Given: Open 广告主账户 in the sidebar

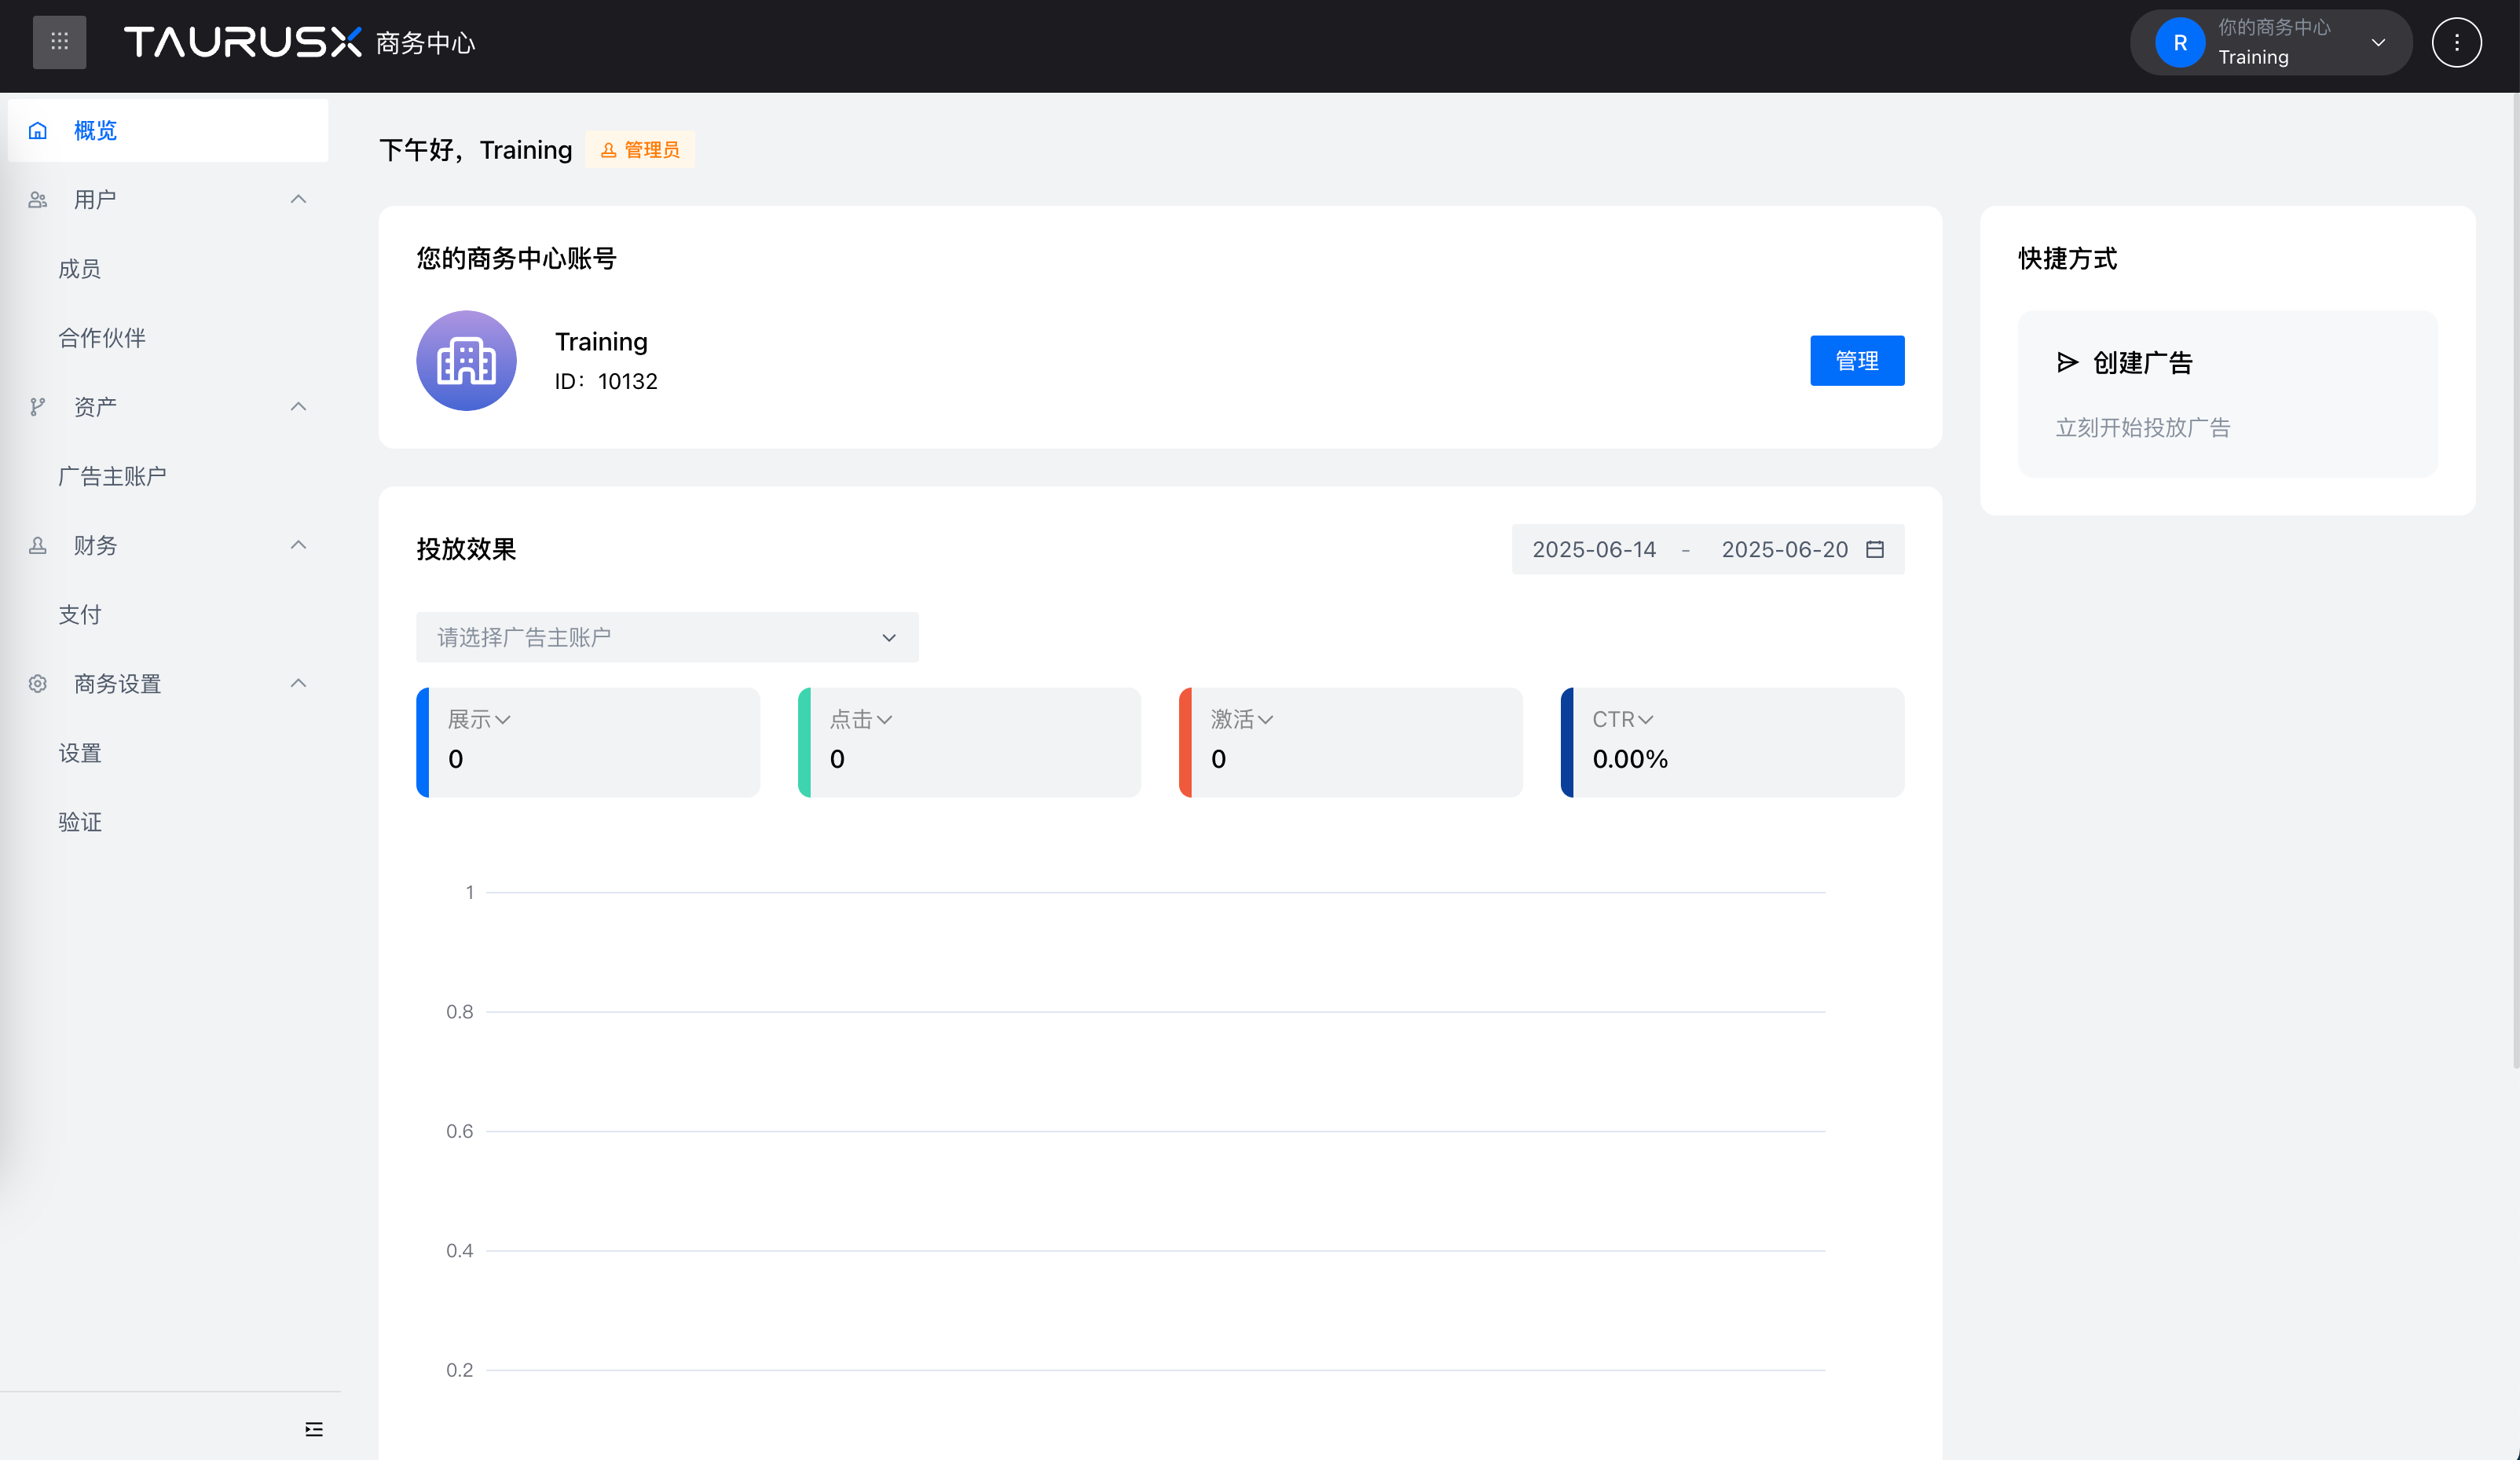Looking at the screenshot, I should click(112, 476).
